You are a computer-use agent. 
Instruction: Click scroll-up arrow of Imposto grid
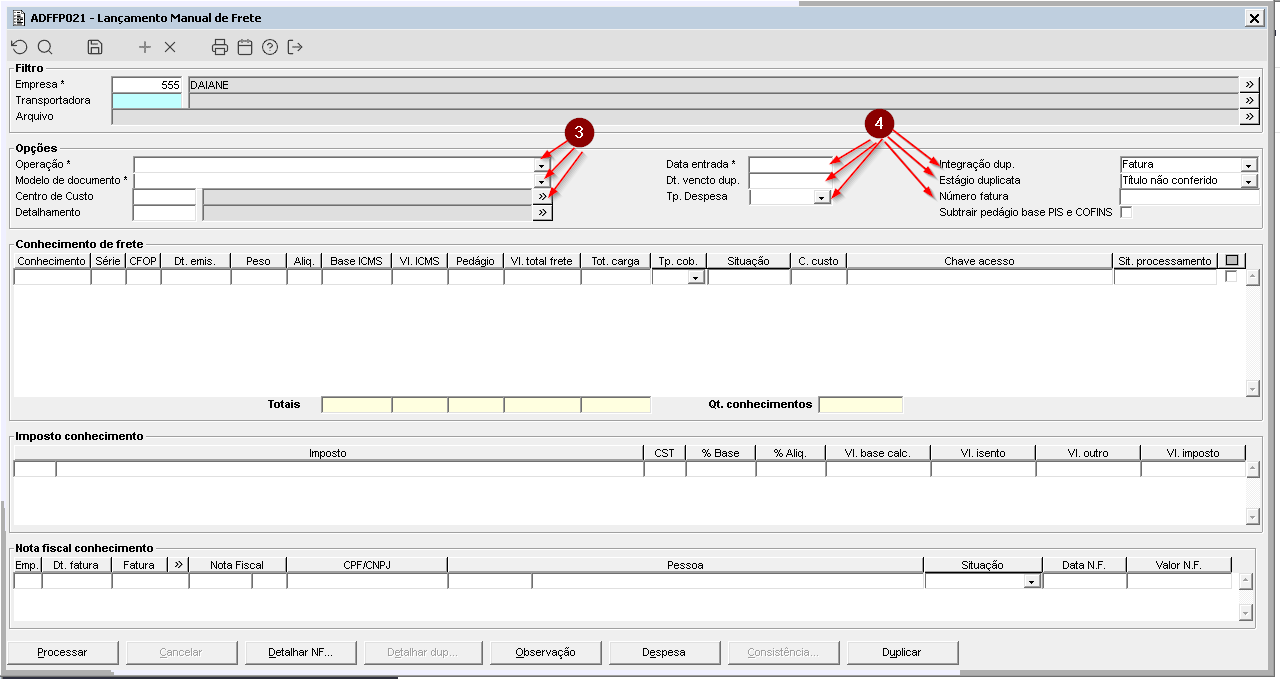(1252, 469)
